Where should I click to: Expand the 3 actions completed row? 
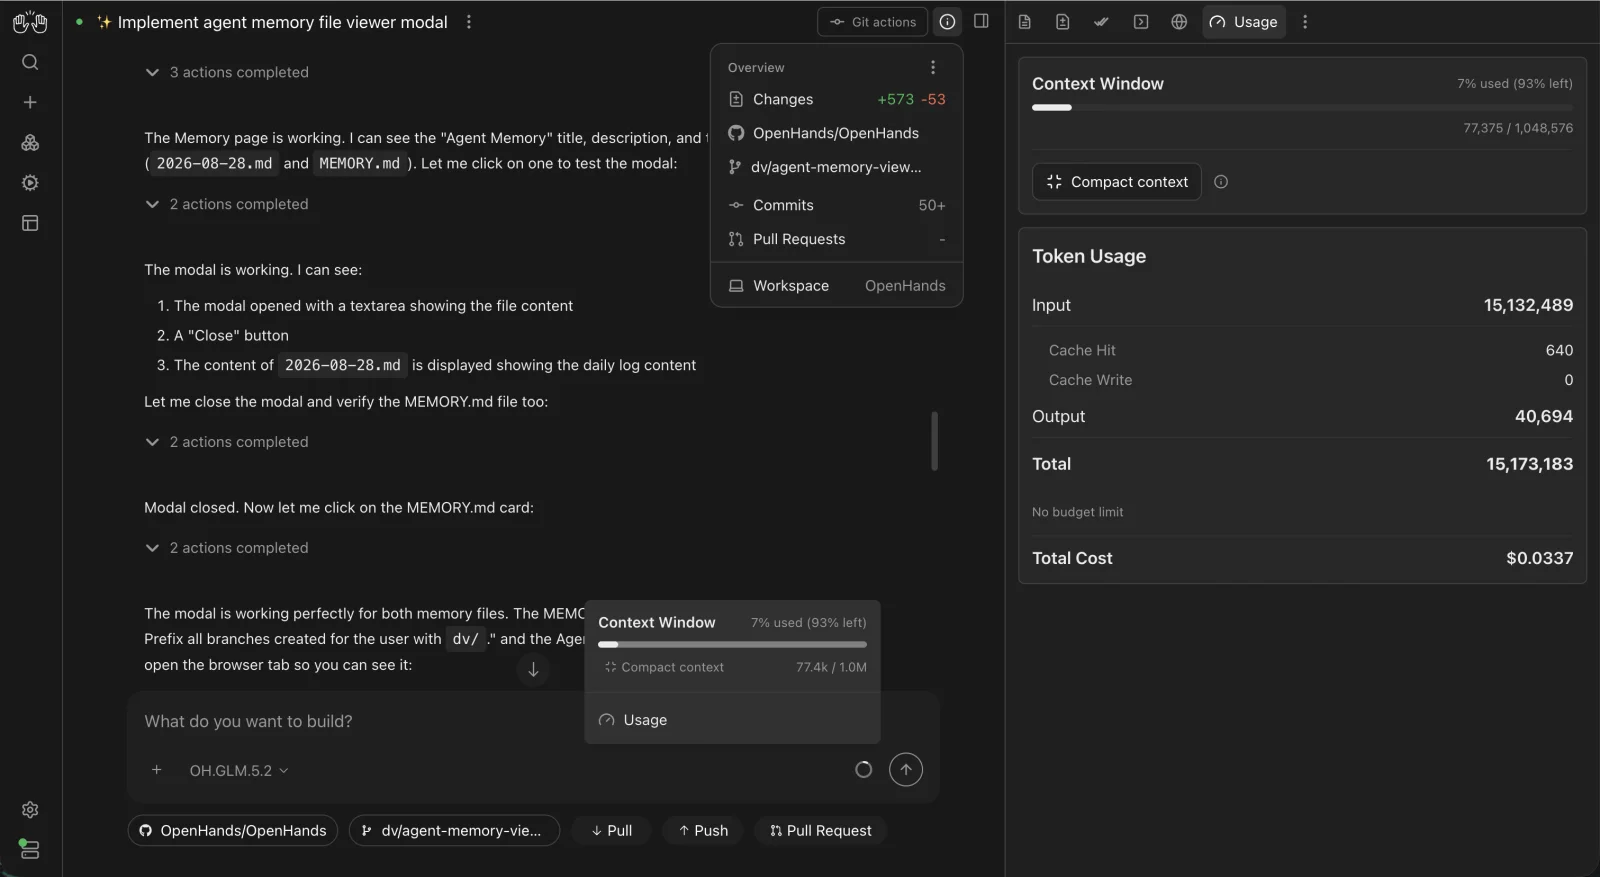tap(227, 72)
